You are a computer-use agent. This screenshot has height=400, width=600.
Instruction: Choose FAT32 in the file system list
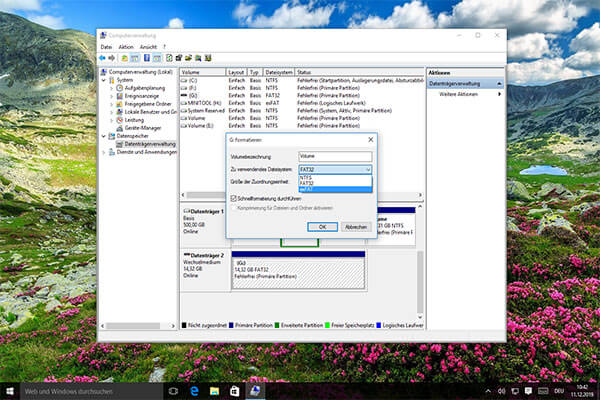[x=335, y=183]
